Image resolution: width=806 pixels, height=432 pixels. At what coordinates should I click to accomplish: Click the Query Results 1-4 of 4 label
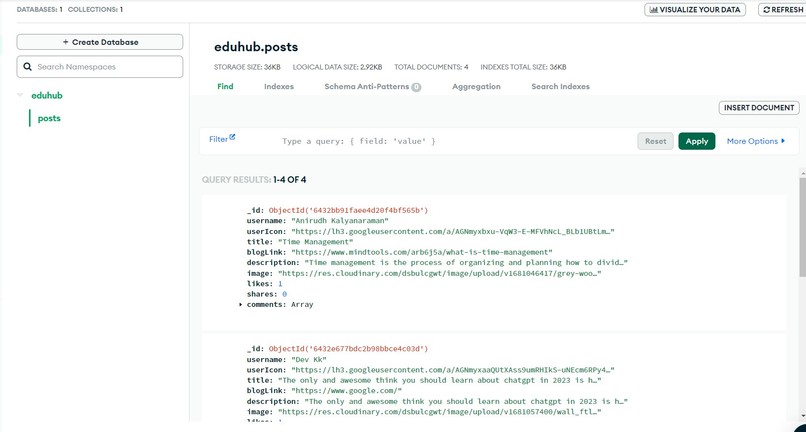[254, 179]
